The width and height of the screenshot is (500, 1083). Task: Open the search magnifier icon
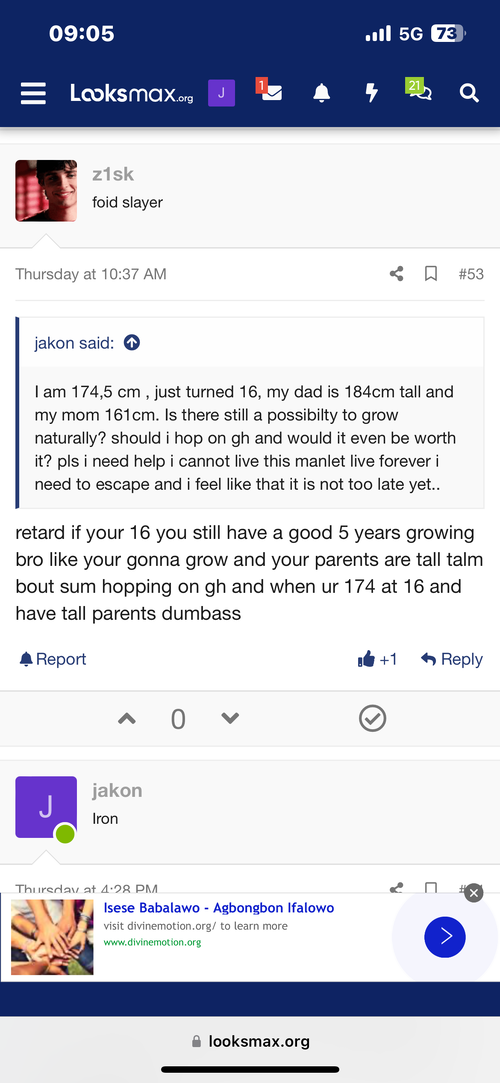pyautogui.click(x=469, y=93)
